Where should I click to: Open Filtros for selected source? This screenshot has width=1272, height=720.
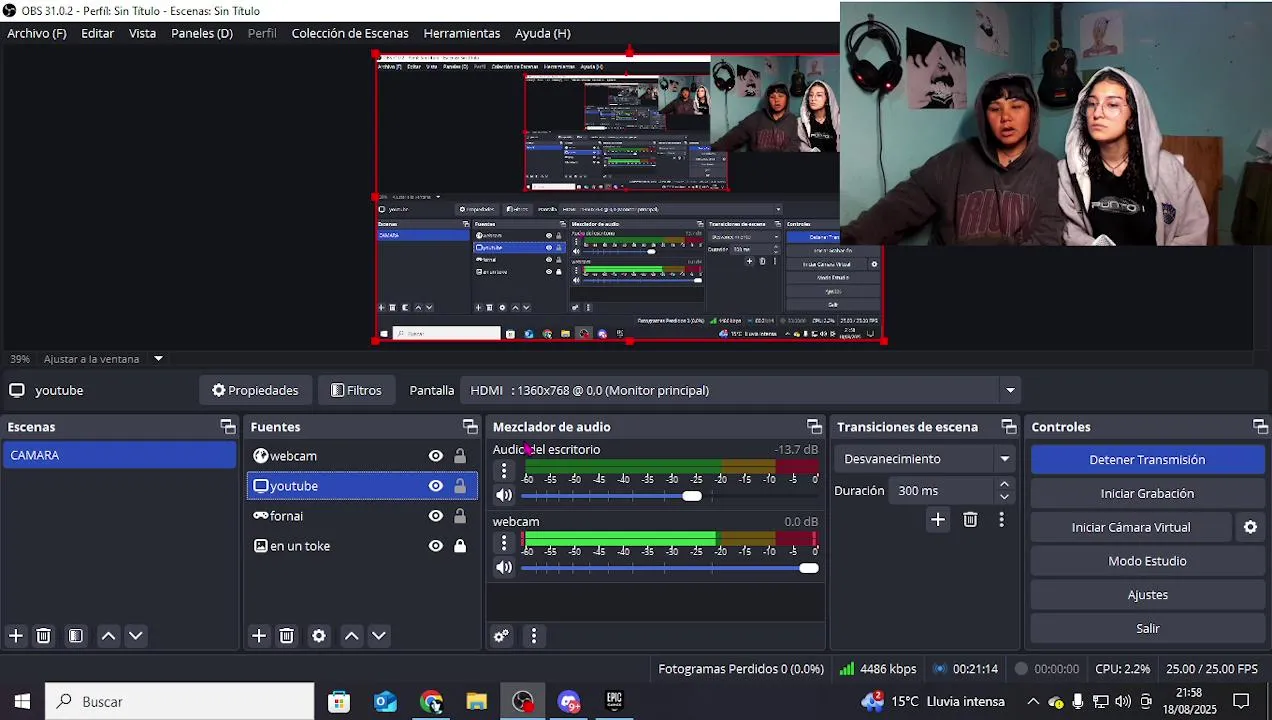(x=356, y=391)
